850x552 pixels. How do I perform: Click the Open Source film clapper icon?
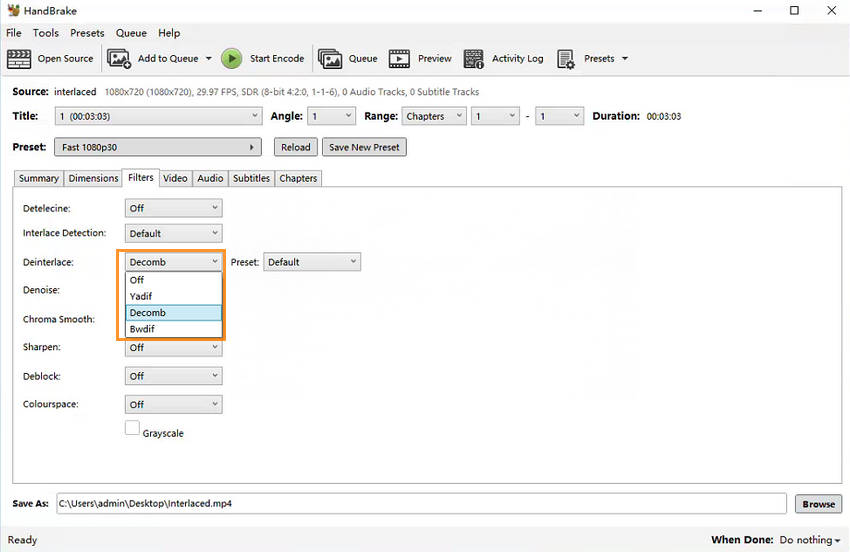tap(19, 59)
